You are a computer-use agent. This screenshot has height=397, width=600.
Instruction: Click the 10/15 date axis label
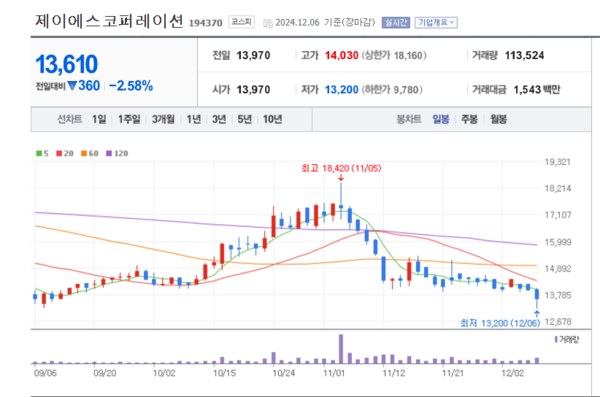point(225,373)
